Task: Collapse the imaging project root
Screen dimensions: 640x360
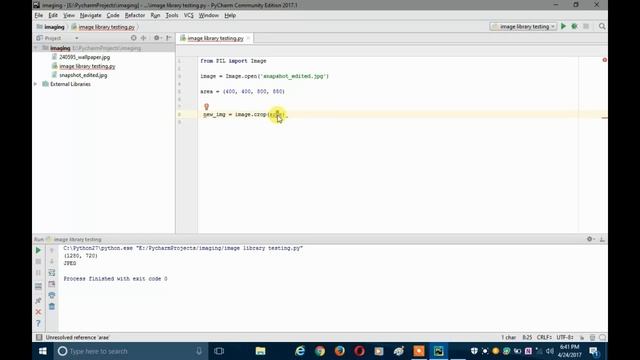Action: 36,48
